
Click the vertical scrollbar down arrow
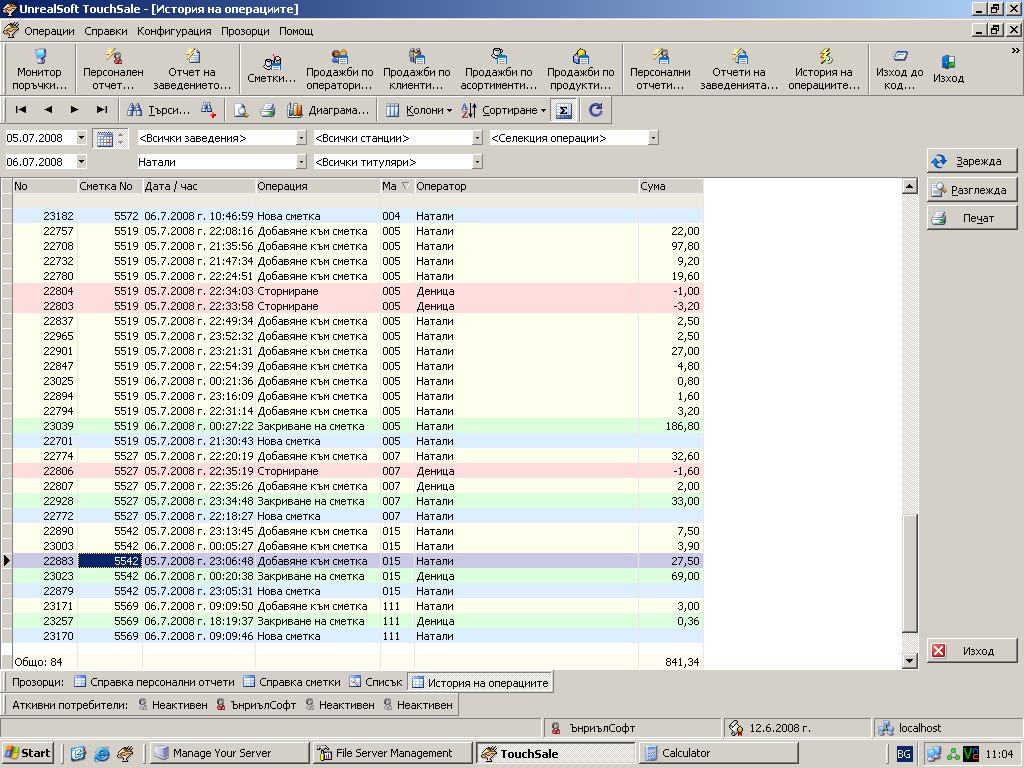pyautogui.click(x=909, y=660)
